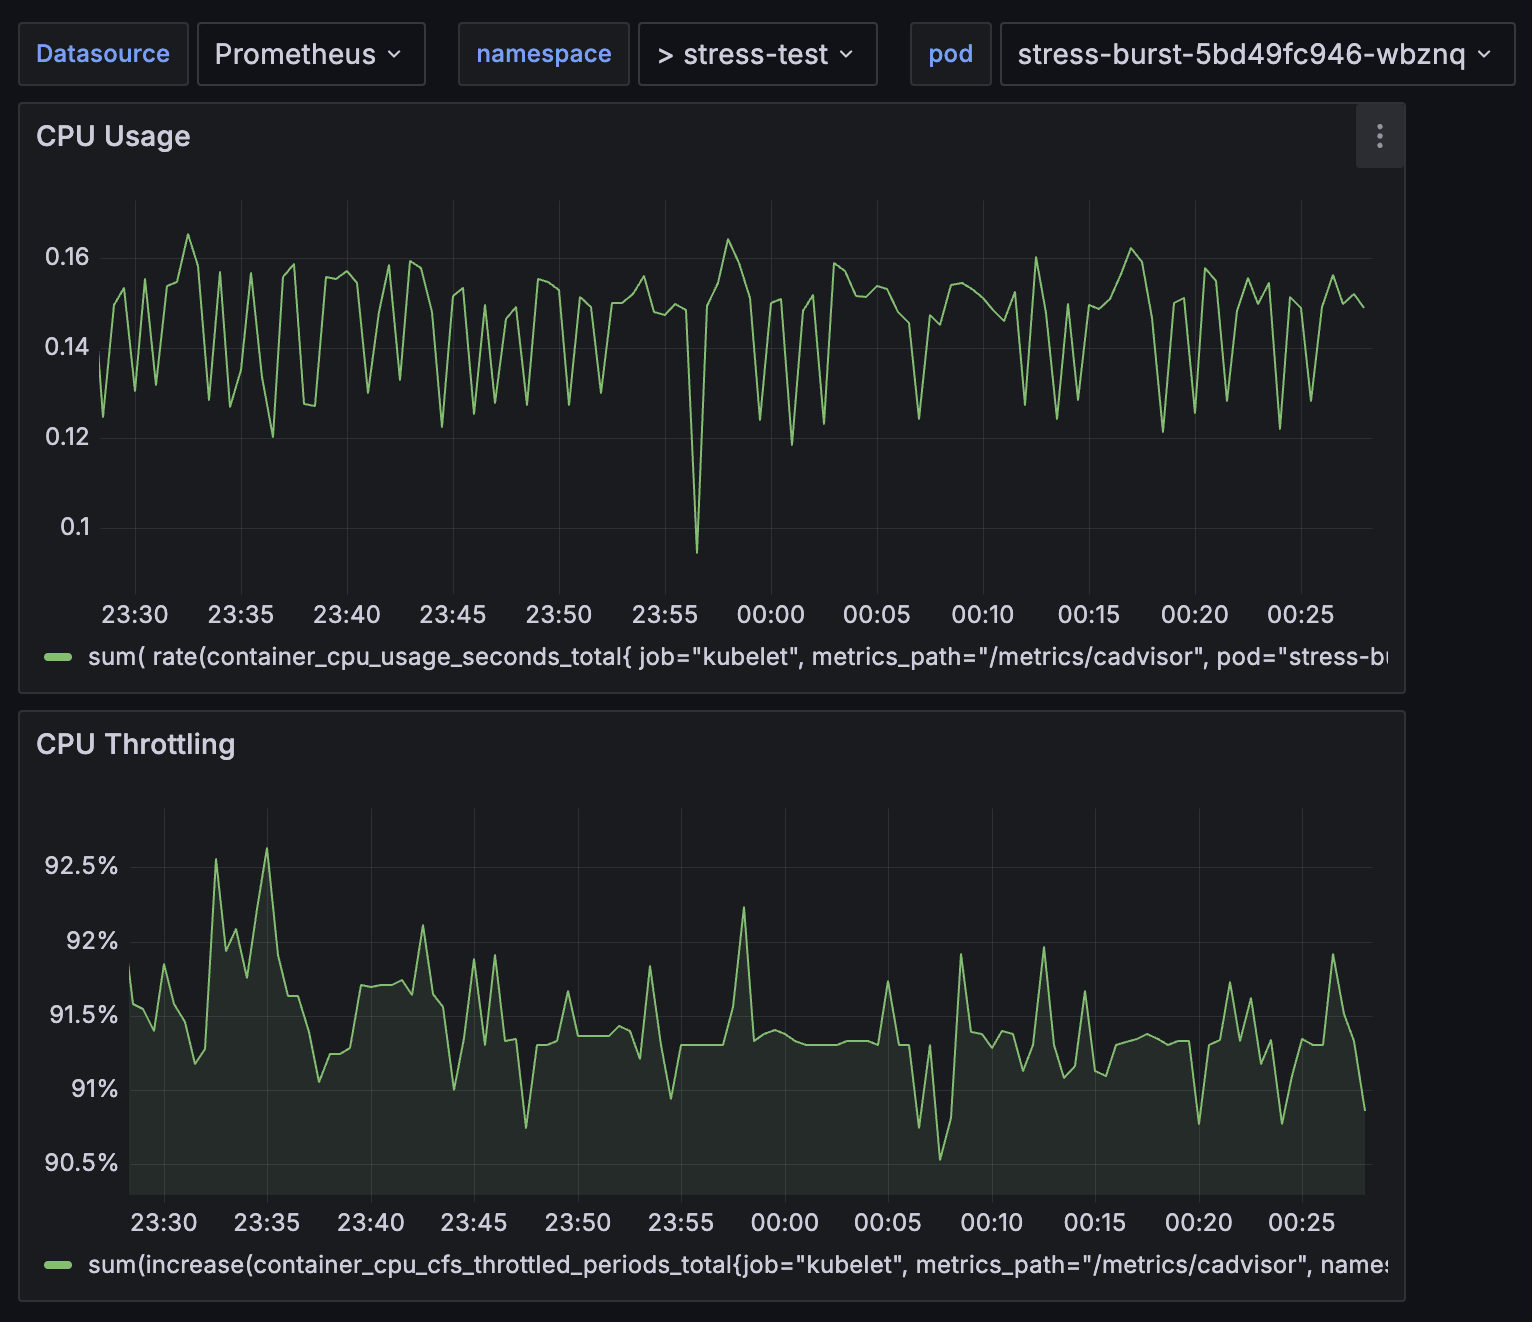Toggle the container_cpu_usage_seconds_total legend series
Viewport: 1532px width, 1322px height.
click(x=738, y=657)
